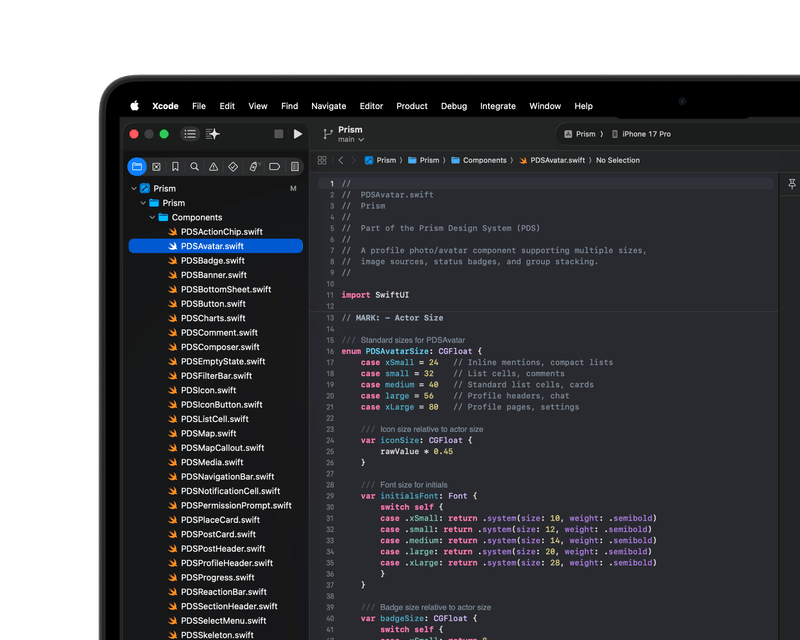This screenshot has height=640, width=800.
Task: Show the Source Control navigator
Action: 157,167
